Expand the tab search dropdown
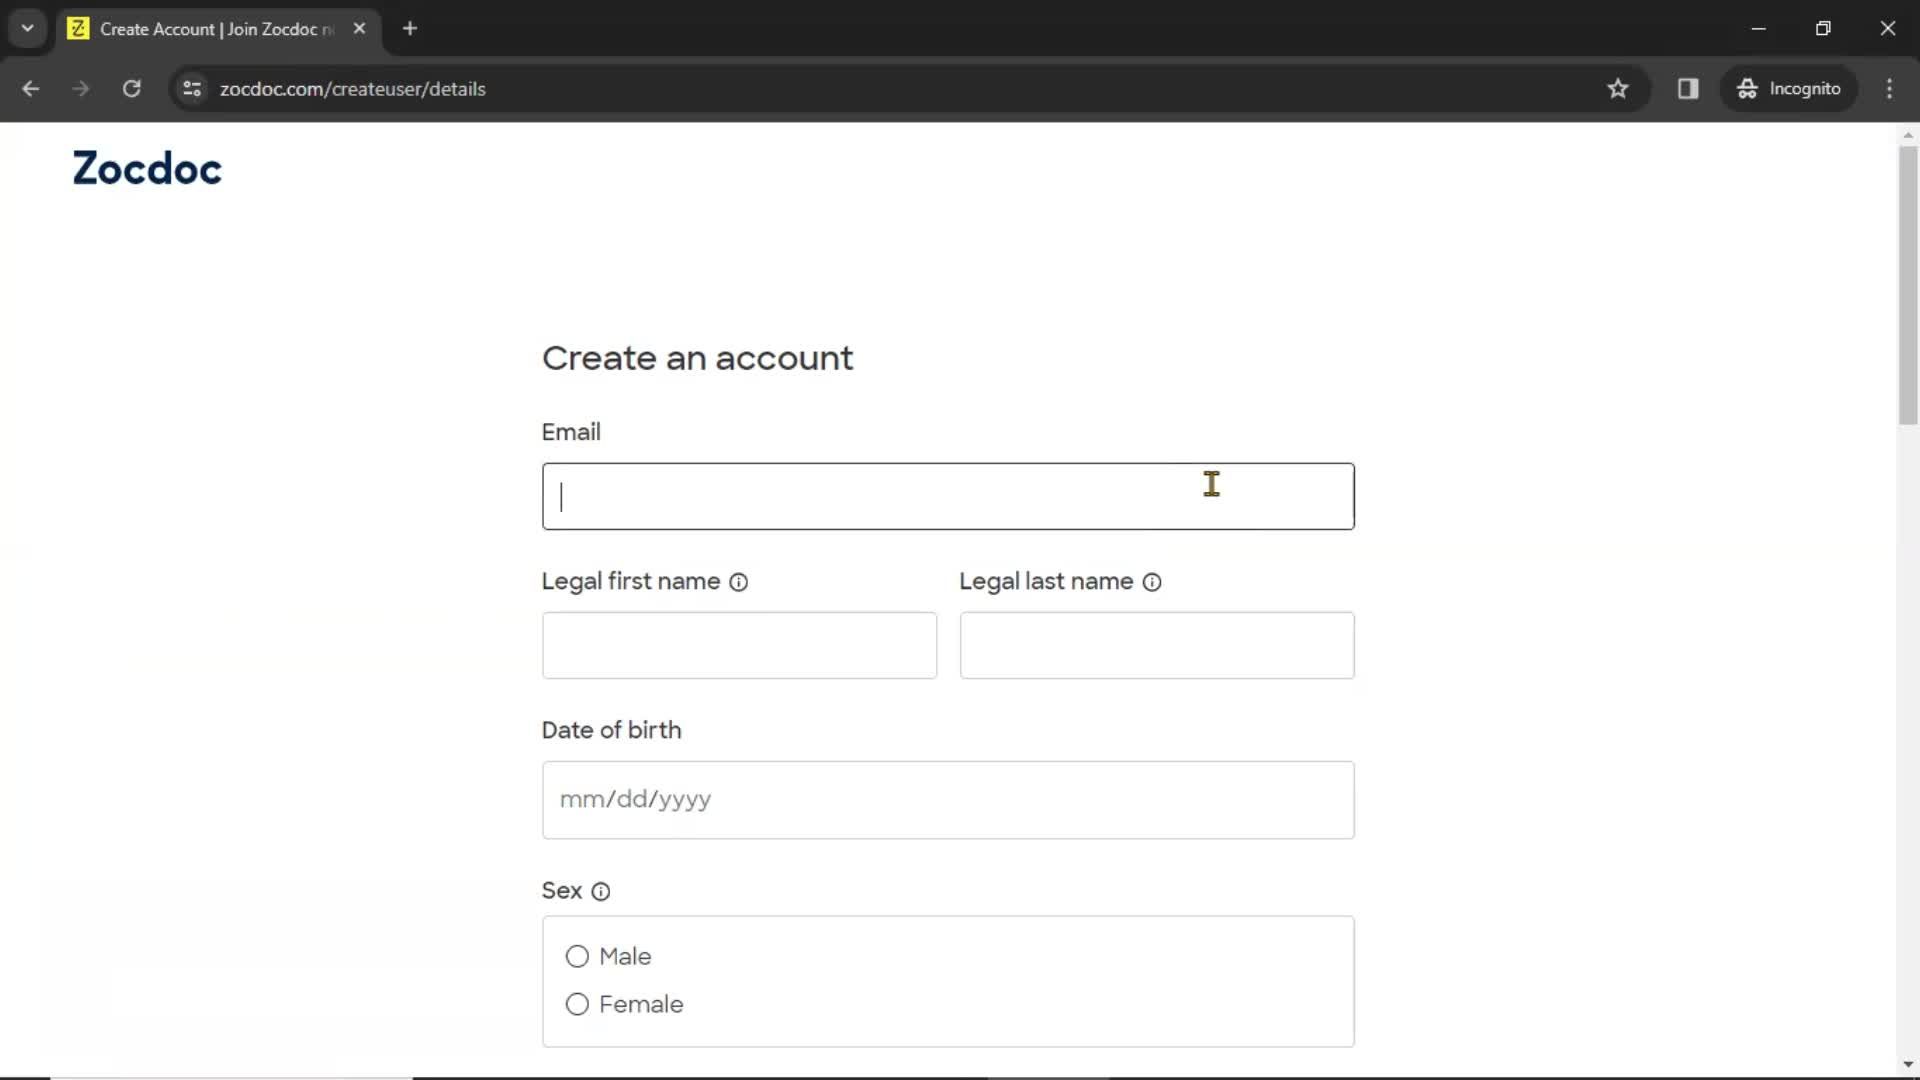This screenshot has height=1080, width=1920. 28,28
